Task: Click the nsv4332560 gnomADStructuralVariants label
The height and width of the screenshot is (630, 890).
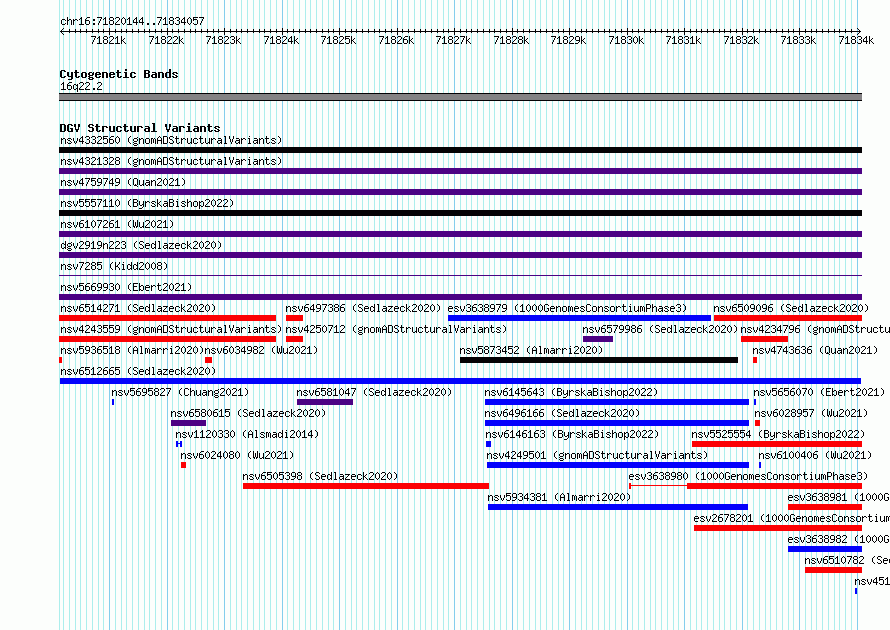Action: tap(171, 140)
